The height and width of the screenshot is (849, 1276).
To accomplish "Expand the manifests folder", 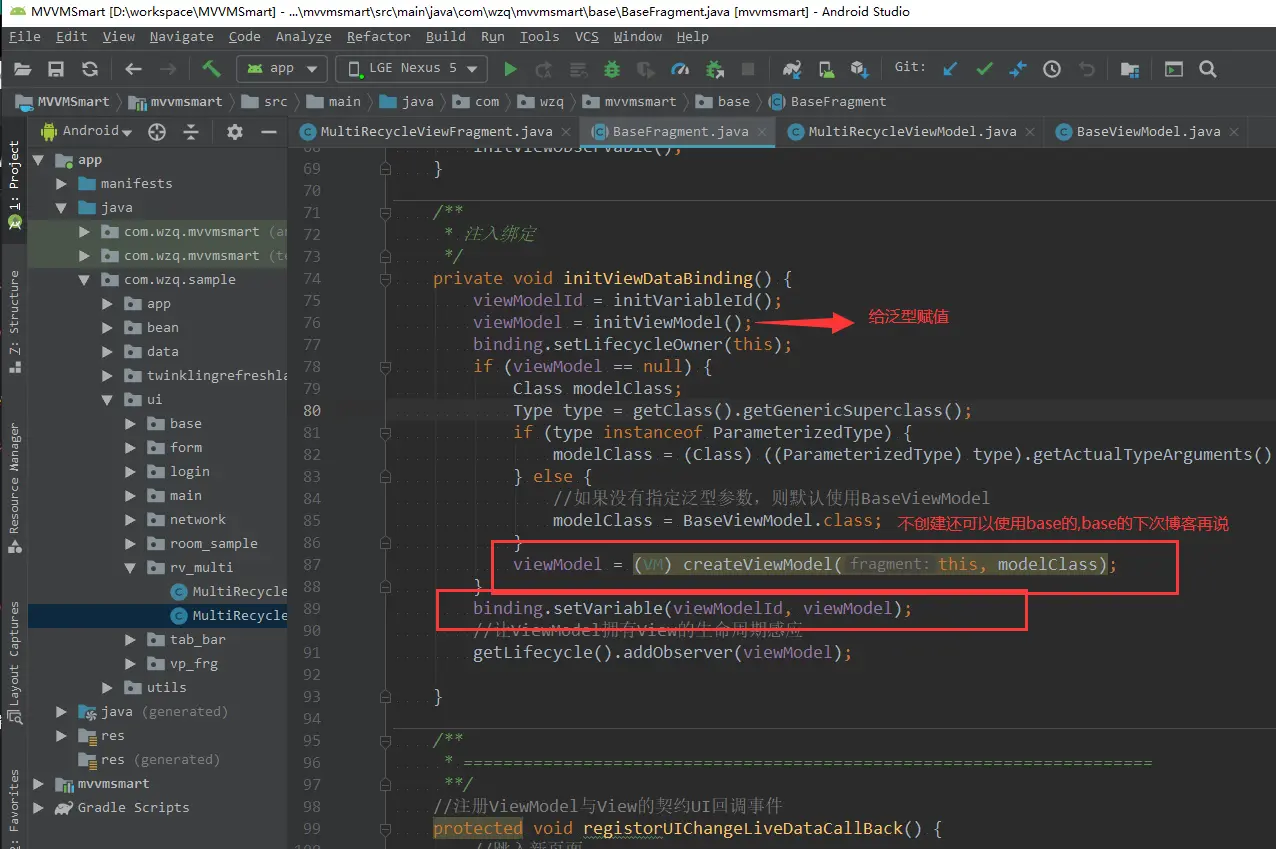I will [x=62, y=184].
